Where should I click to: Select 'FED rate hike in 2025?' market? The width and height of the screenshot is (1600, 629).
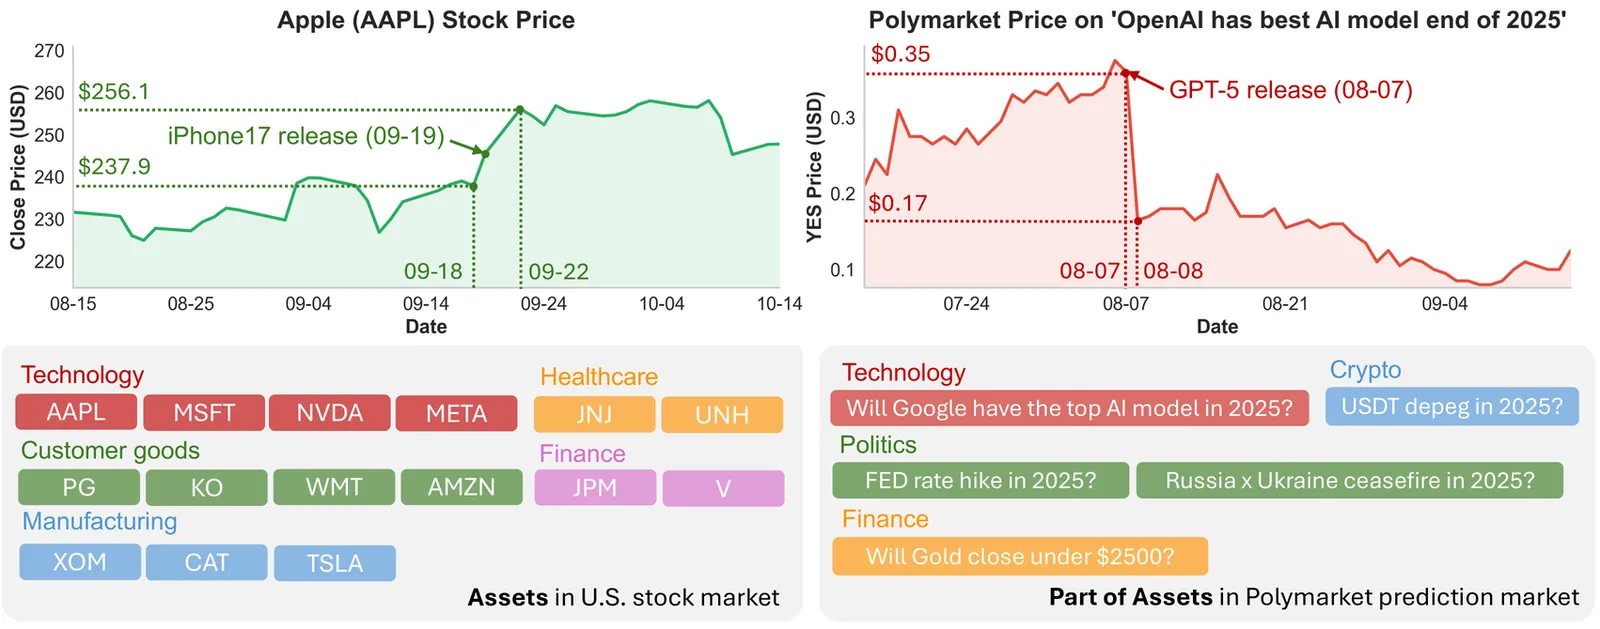point(981,481)
